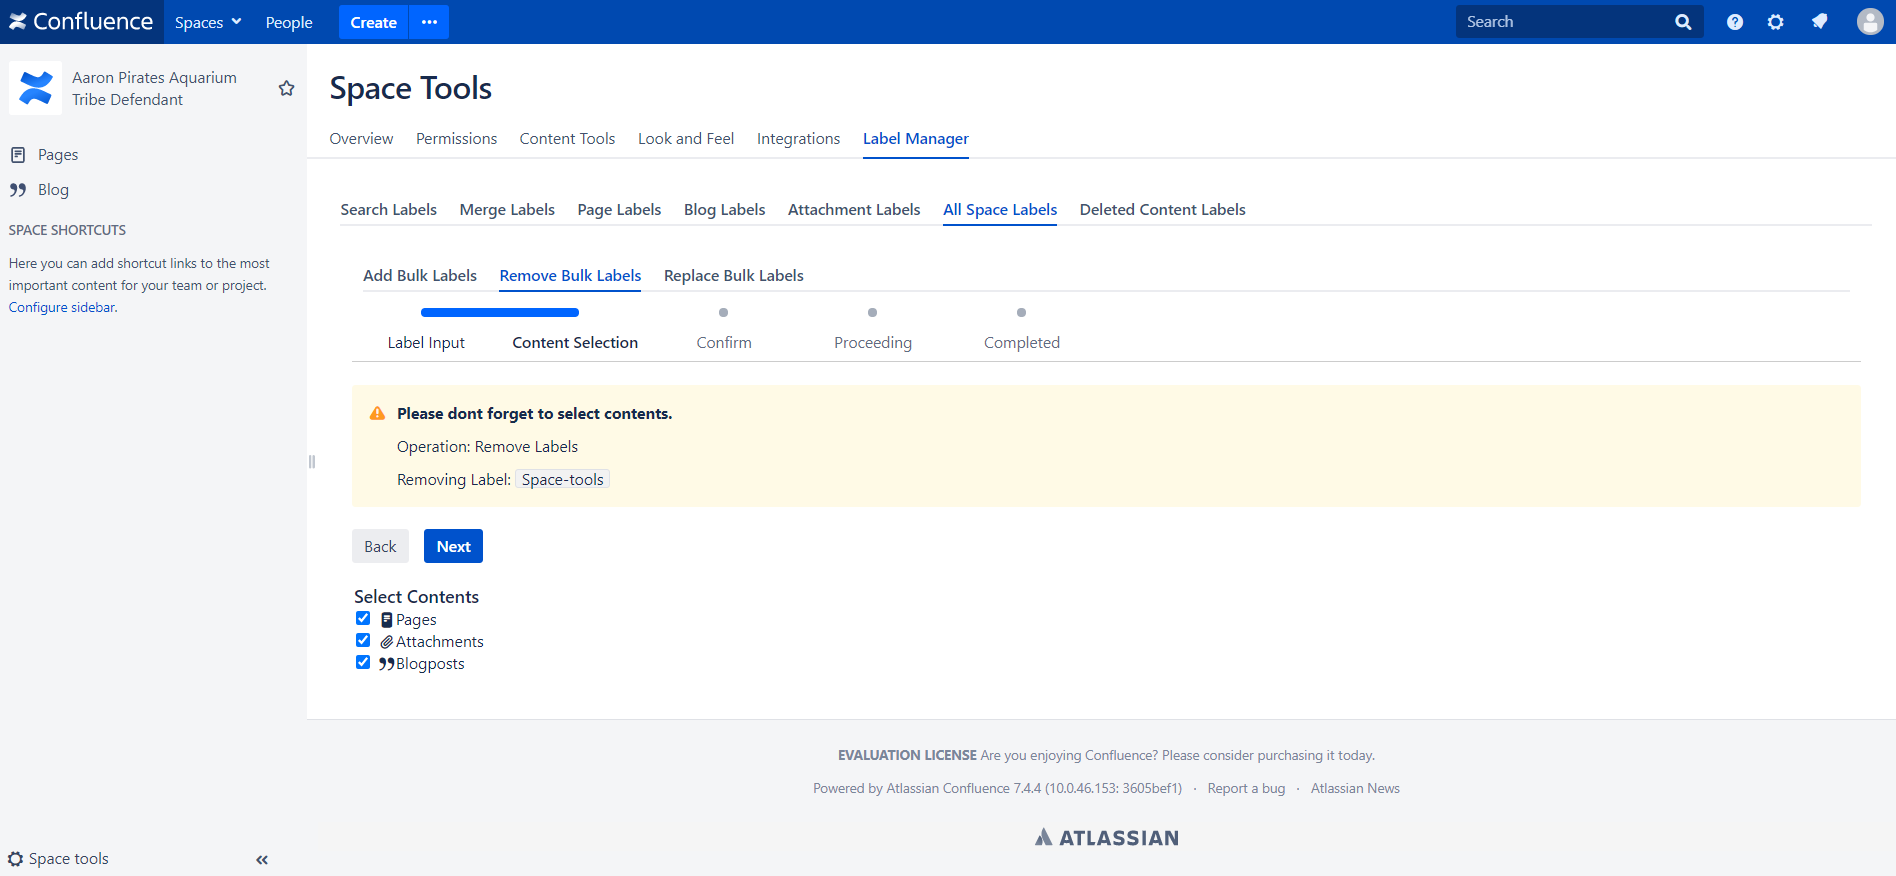Image resolution: width=1896 pixels, height=876 pixels.
Task: Open the Spaces dropdown menu
Action: pyautogui.click(x=208, y=22)
